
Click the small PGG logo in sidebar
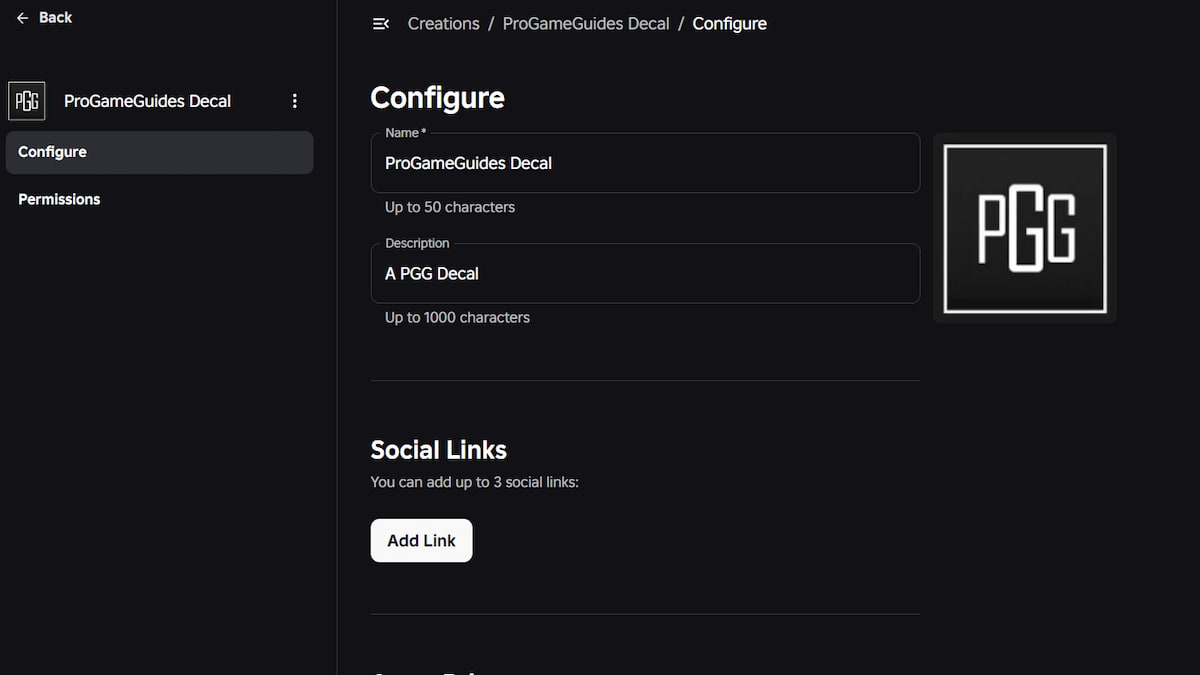27,101
